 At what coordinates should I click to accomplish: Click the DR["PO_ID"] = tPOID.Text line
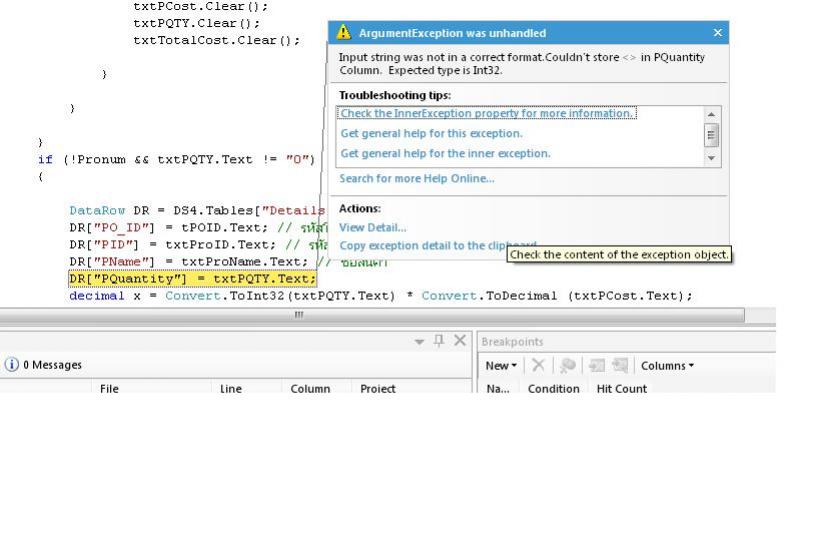tap(169, 228)
